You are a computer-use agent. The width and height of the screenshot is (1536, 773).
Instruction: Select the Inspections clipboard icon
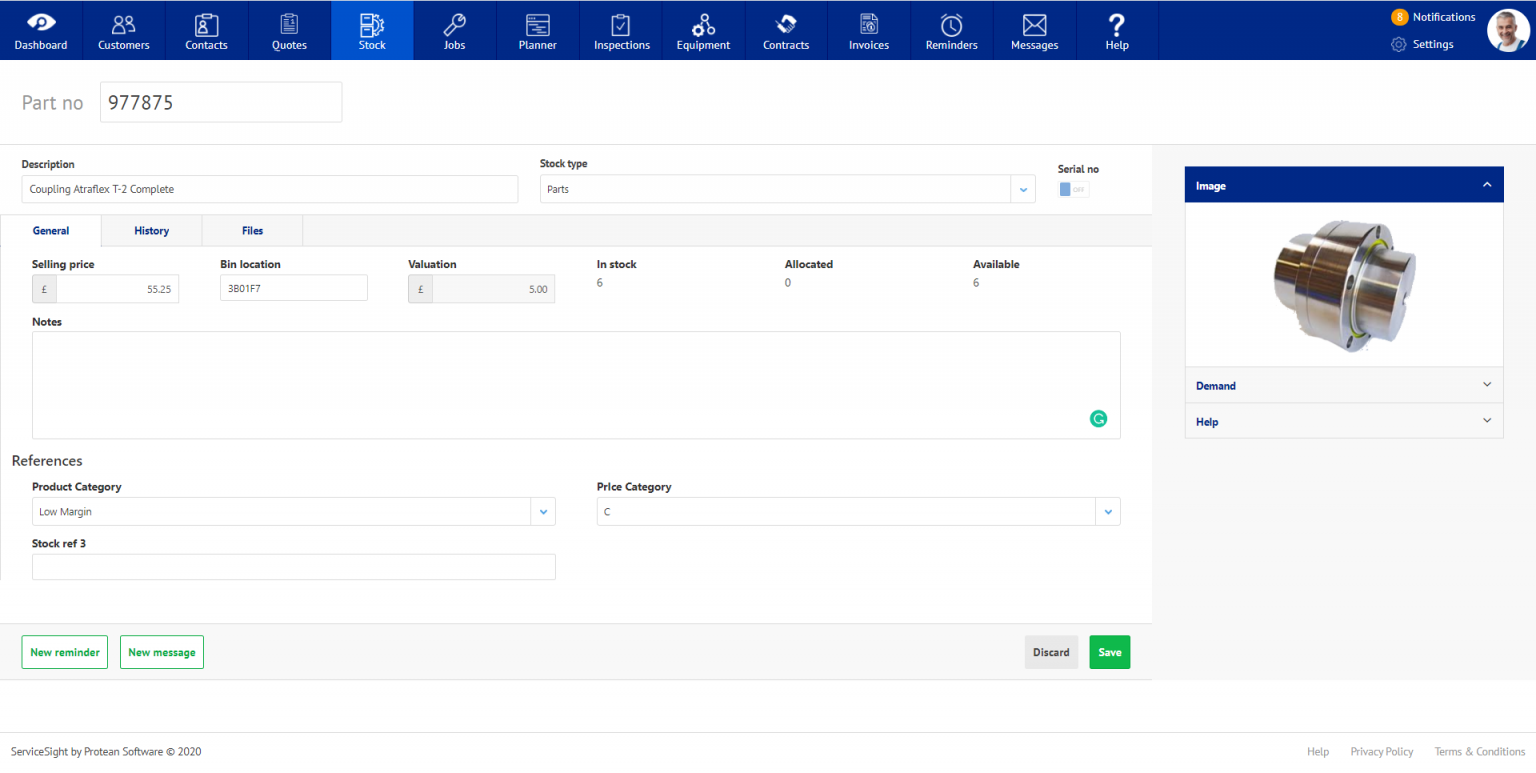pyautogui.click(x=620, y=22)
